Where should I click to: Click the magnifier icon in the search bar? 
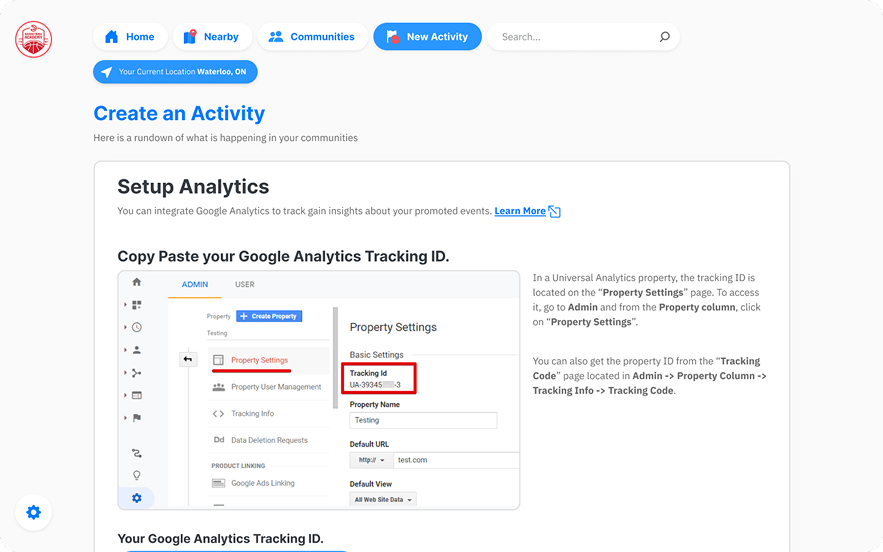664,37
